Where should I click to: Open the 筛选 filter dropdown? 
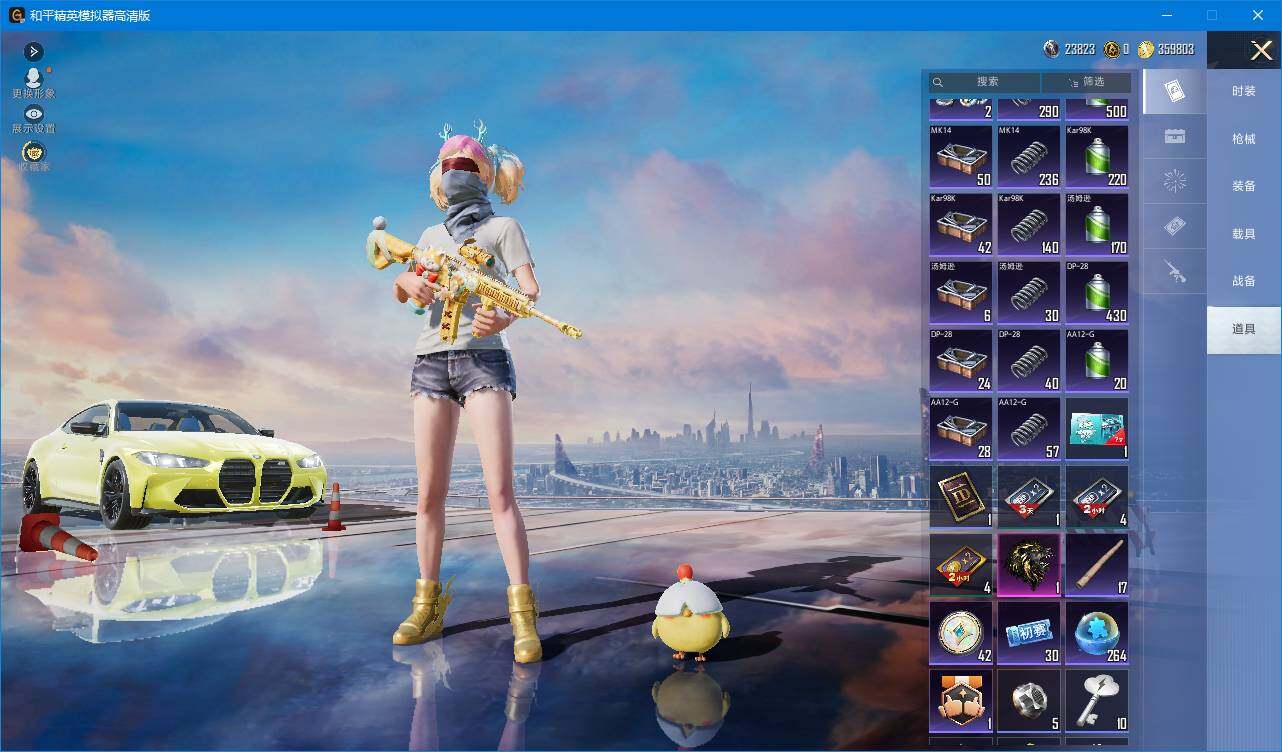pyautogui.click(x=1087, y=82)
